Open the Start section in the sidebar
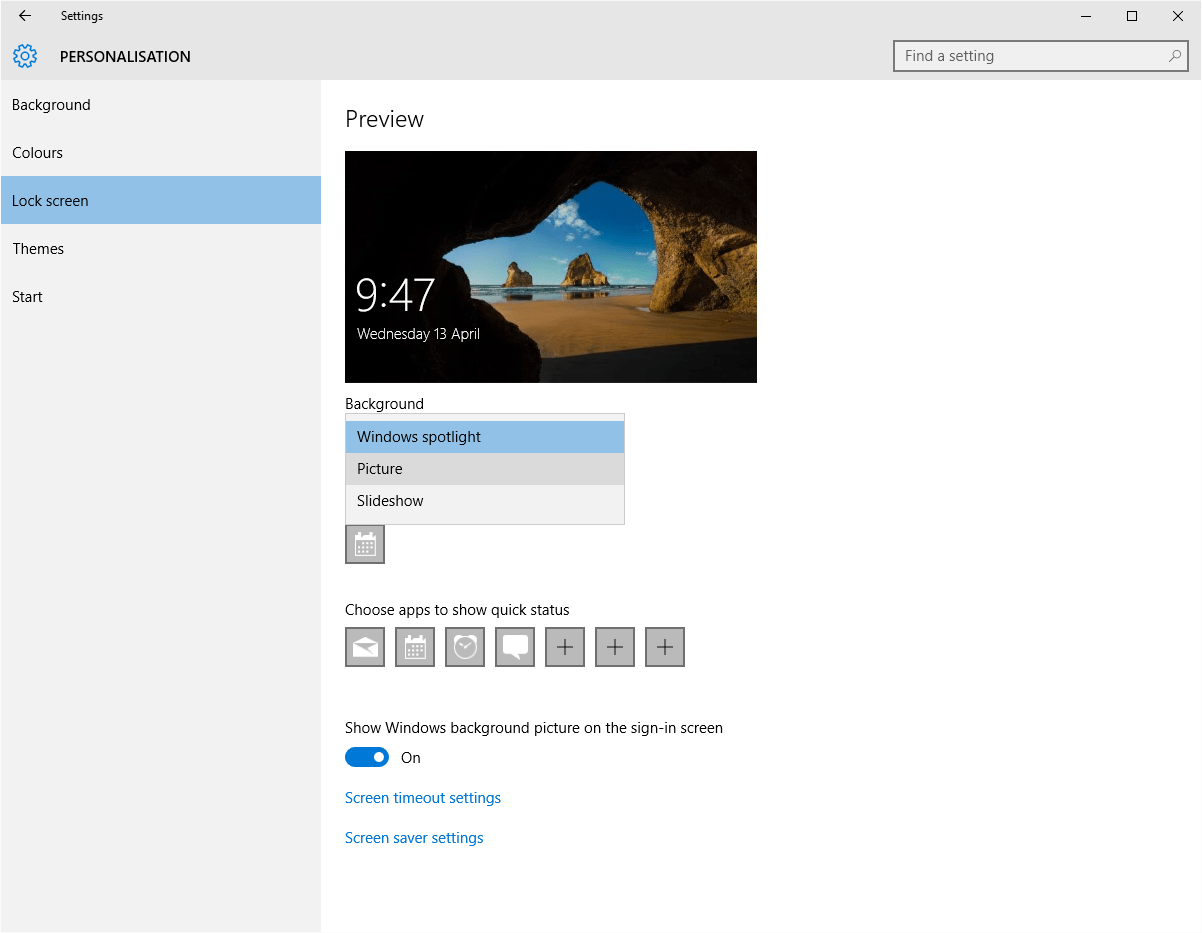 pyautogui.click(x=161, y=297)
